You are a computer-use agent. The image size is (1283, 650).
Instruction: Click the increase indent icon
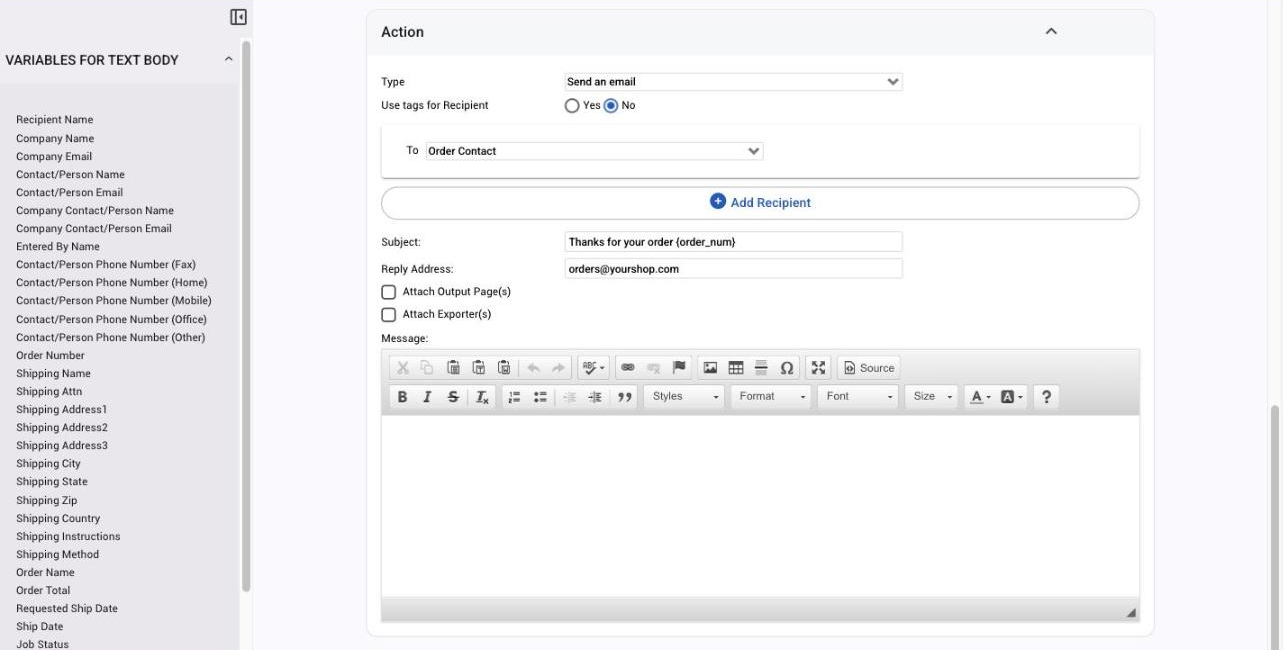(595, 397)
